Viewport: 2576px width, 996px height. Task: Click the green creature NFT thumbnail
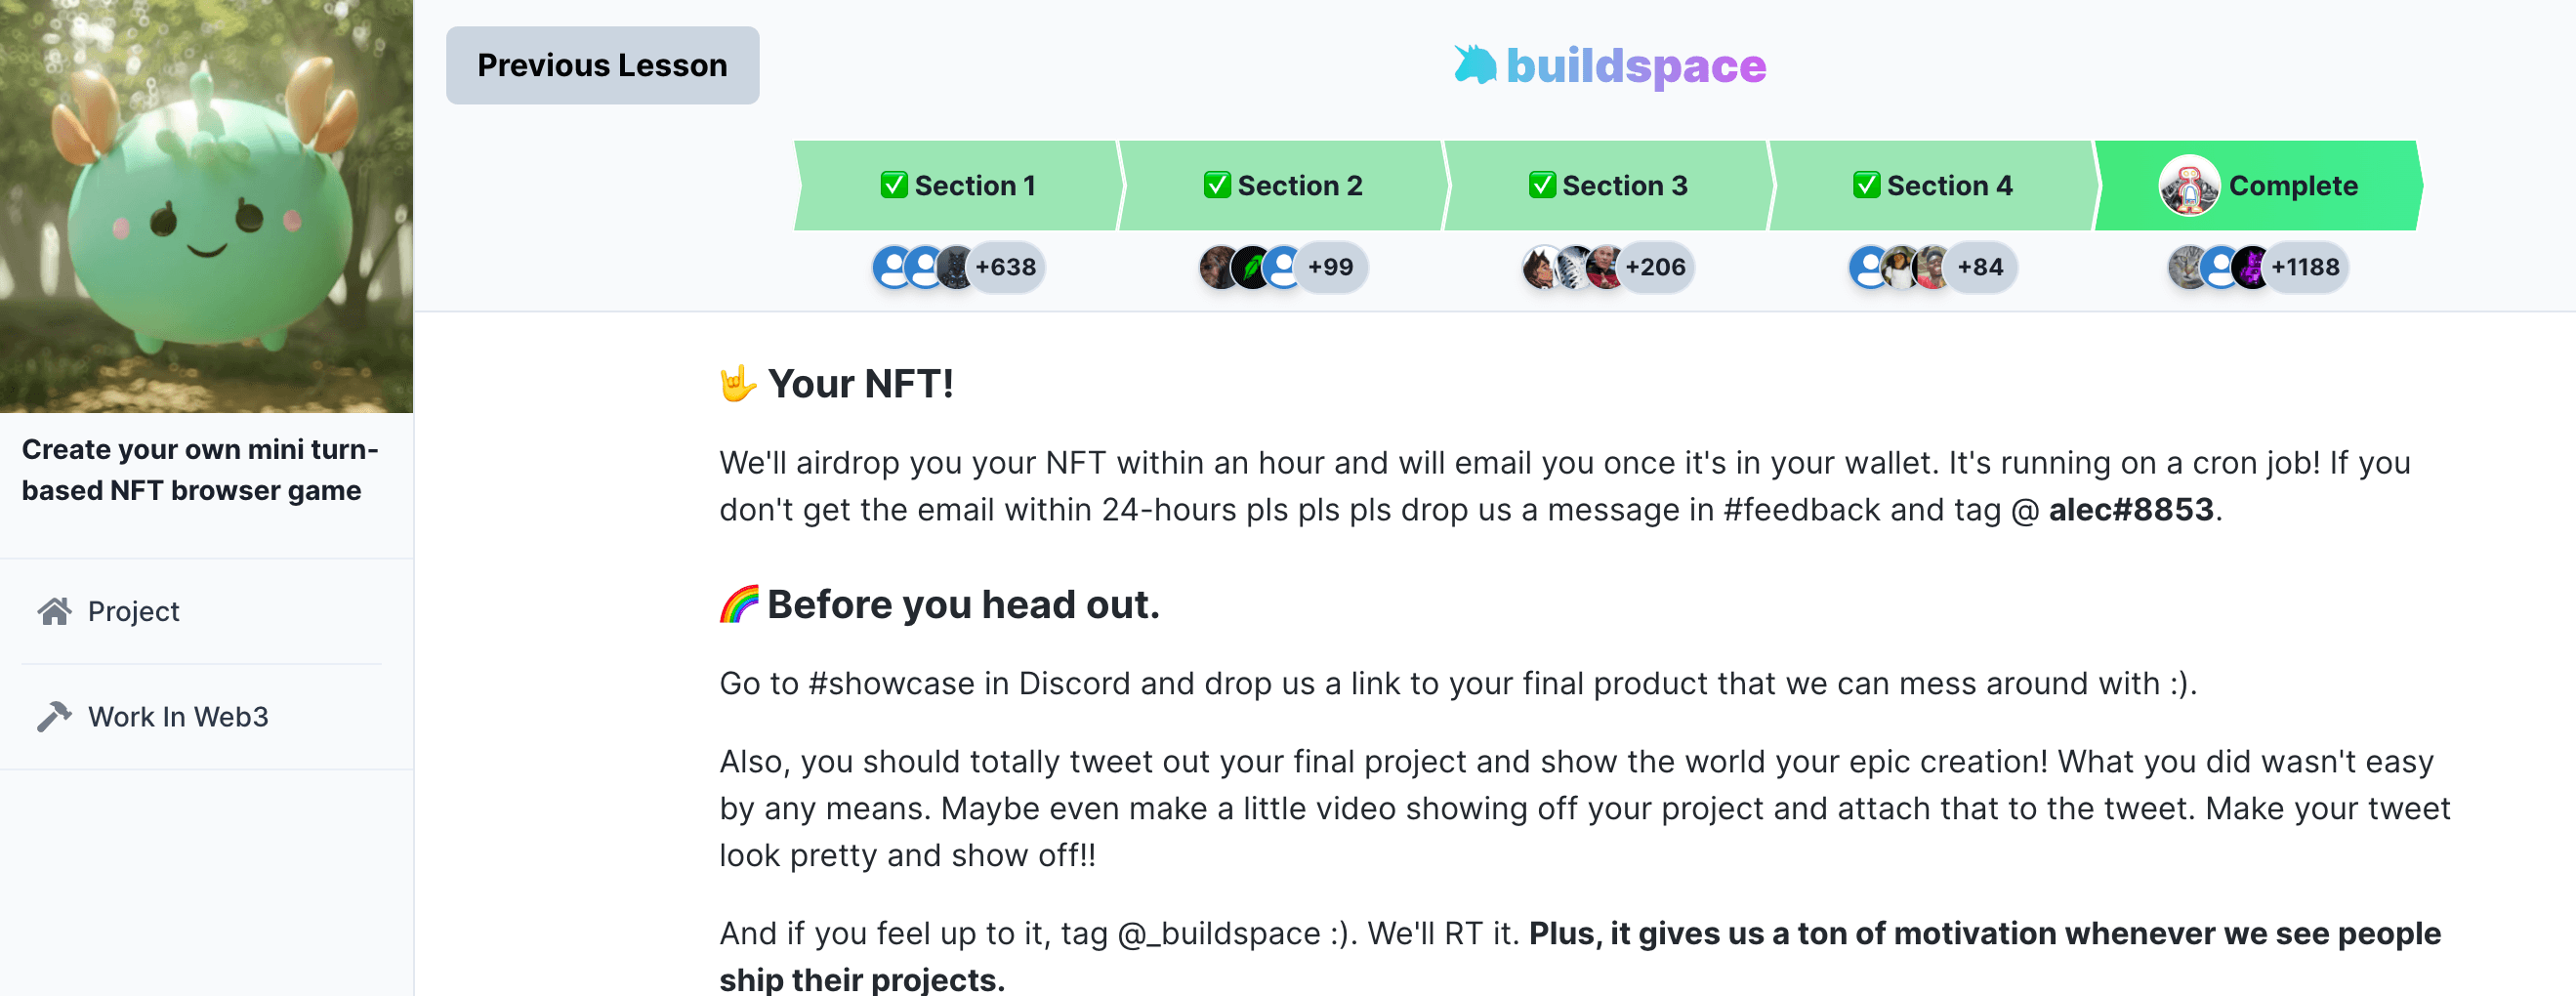(x=206, y=206)
